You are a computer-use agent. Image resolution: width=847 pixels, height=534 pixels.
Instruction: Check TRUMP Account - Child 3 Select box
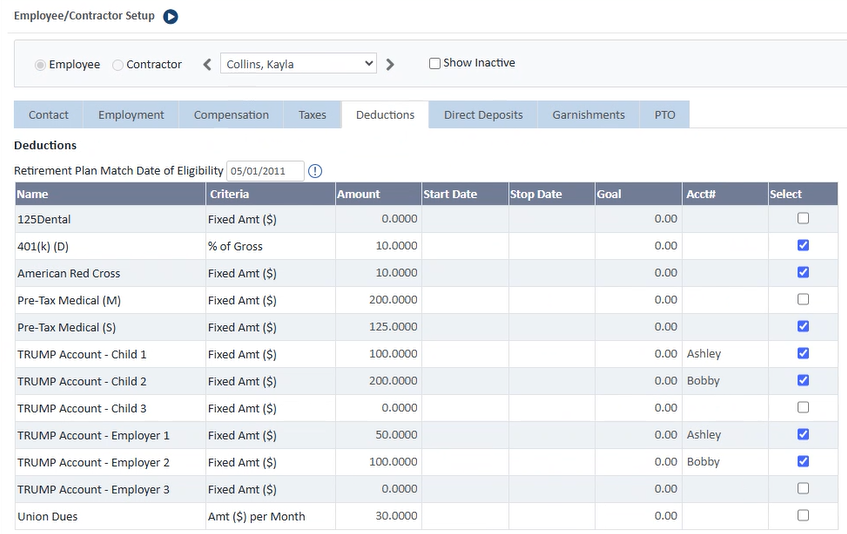point(803,407)
